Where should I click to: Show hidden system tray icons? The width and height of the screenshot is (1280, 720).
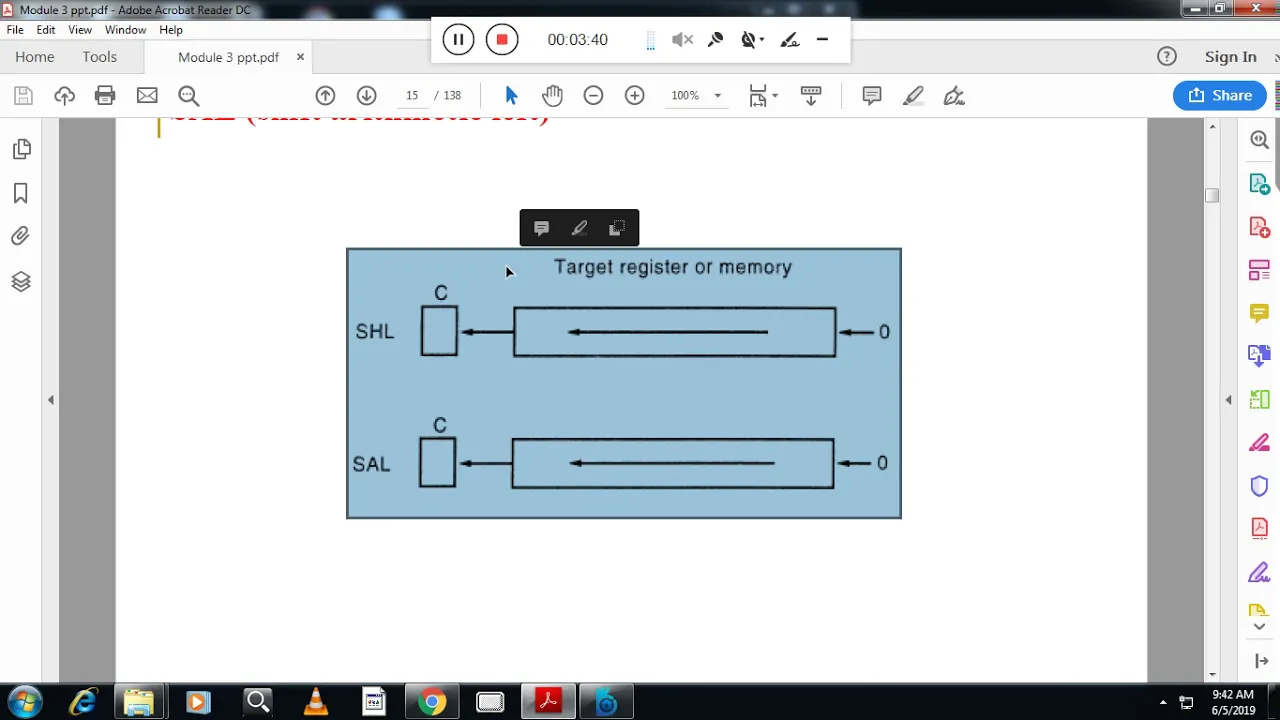pyautogui.click(x=1163, y=703)
